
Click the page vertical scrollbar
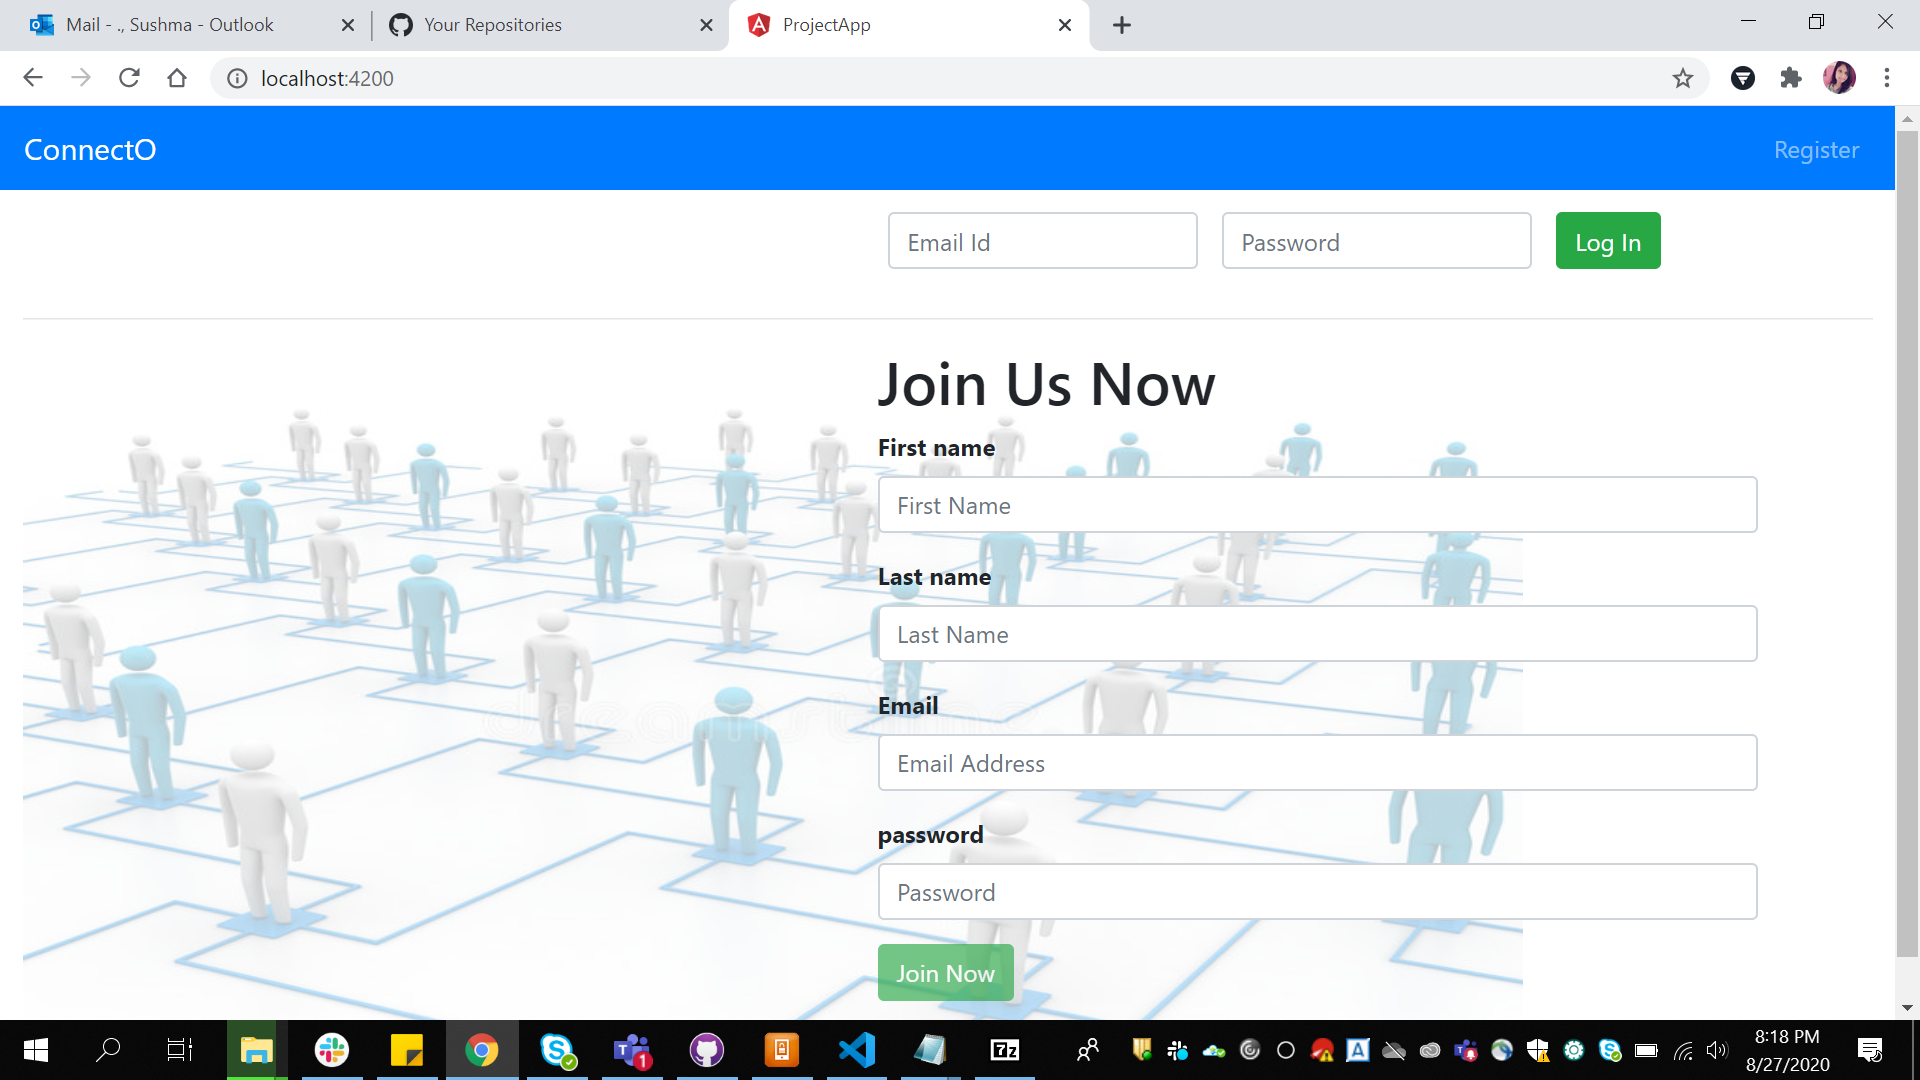(x=1907, y=540)
